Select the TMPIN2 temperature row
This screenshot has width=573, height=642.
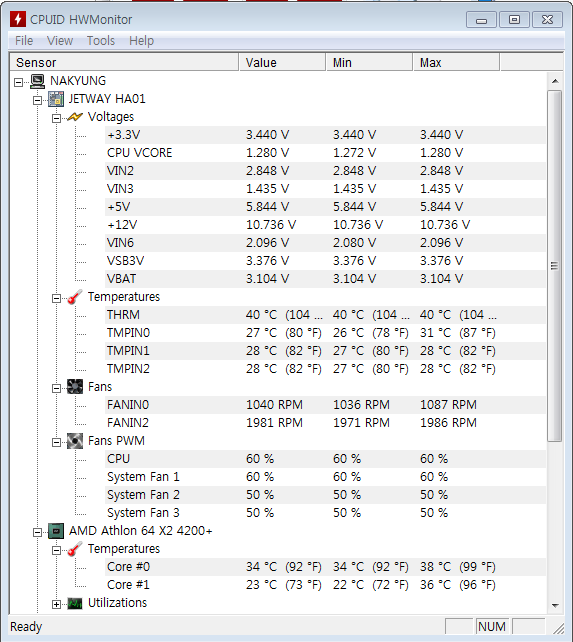click(x=326, y=369)
